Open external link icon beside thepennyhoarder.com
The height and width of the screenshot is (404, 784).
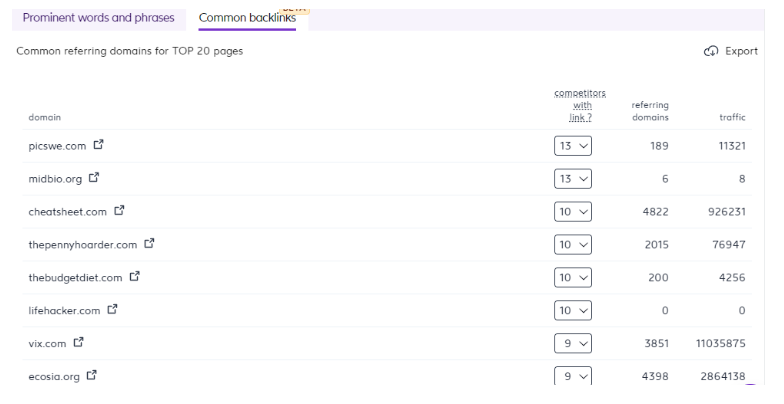coord(150,244)
